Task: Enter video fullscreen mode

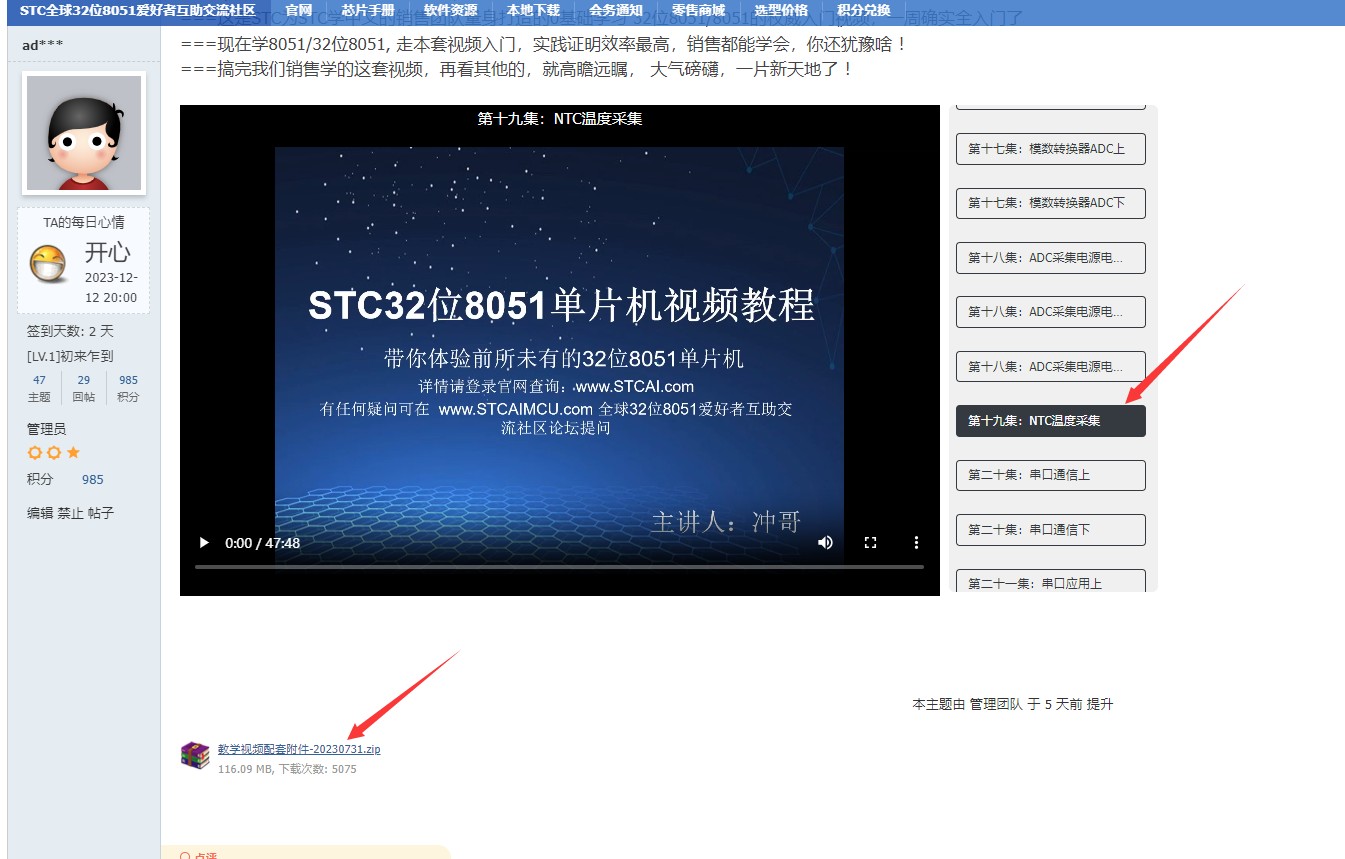Action: [870, 543]
